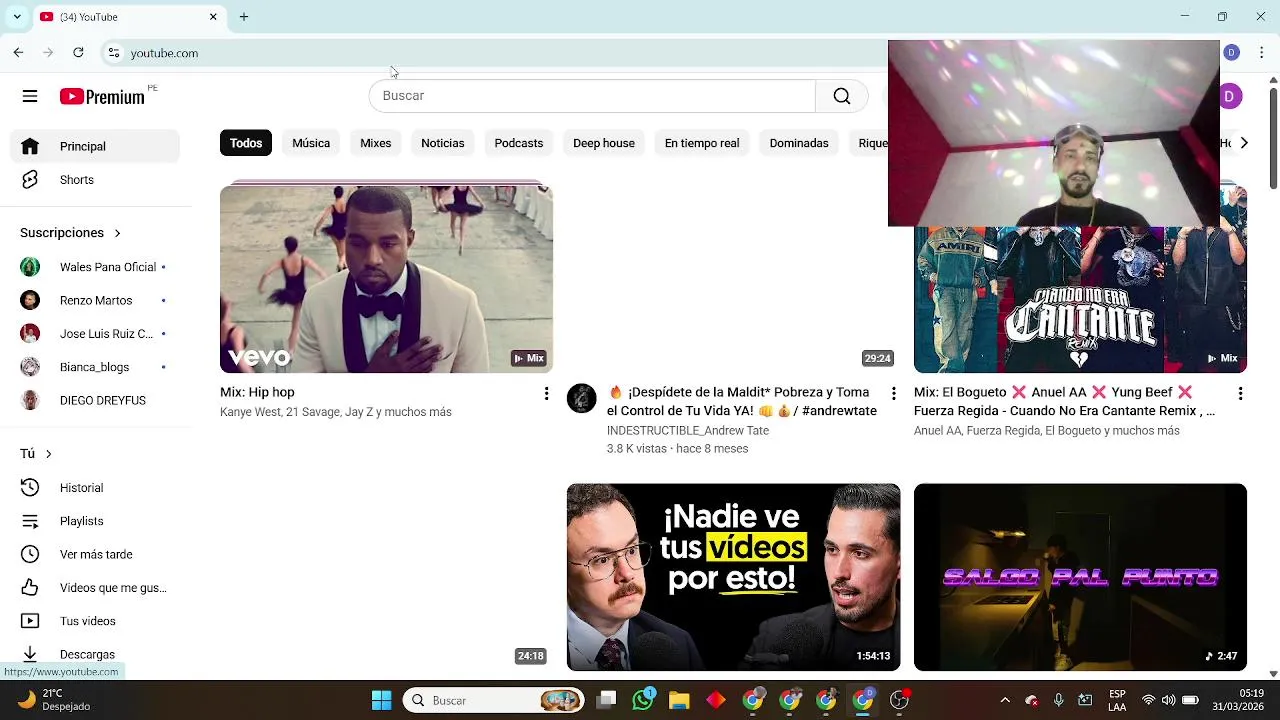
Task: Open DIEGO DREYFUS subscription avatar
Action: click(x=30, y=400)
